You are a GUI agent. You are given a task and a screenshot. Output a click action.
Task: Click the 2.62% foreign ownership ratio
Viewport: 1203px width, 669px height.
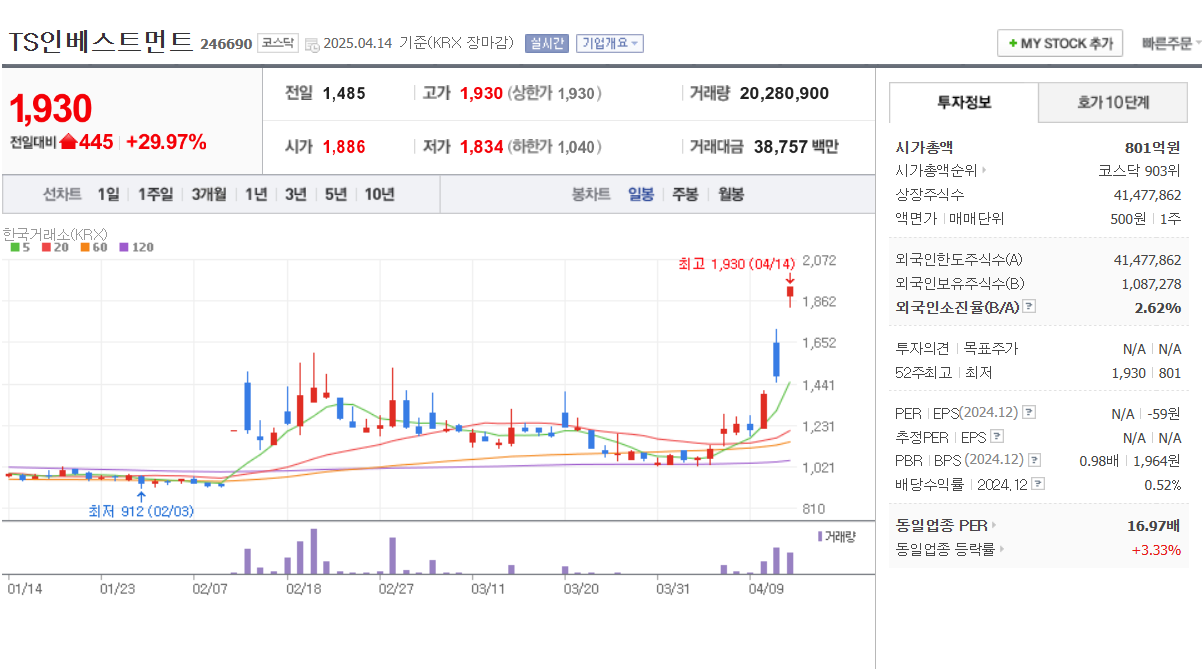click(1158, 308)
